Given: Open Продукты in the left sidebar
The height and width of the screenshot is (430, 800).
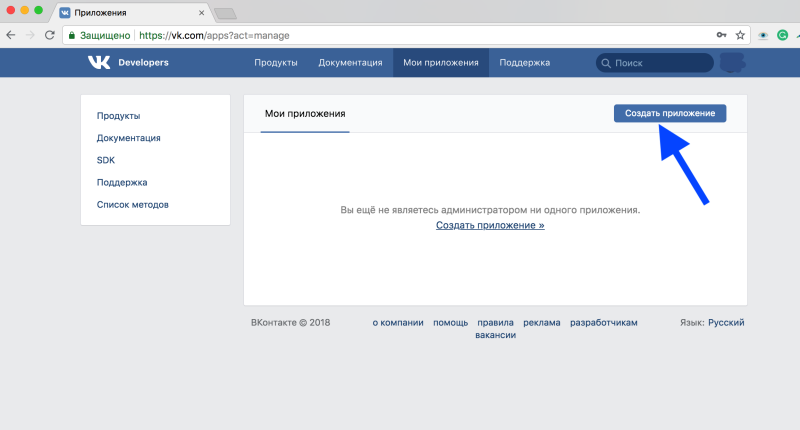Looking at the screenshot, I should [x=118, y=116].
